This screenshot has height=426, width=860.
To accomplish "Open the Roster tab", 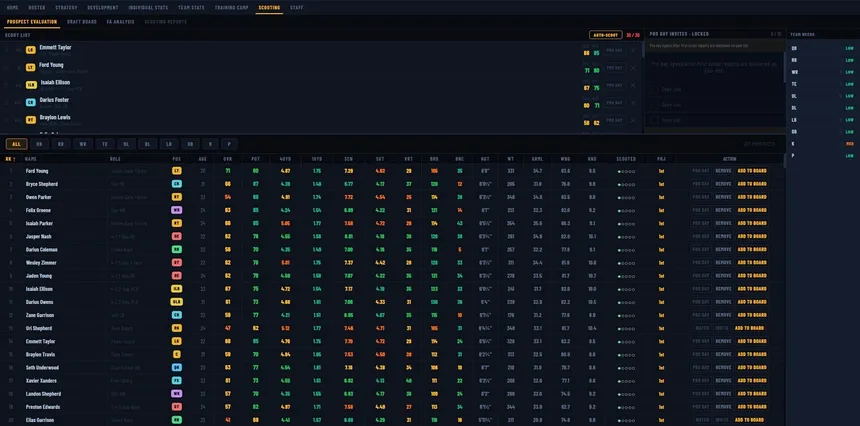I will (x=37, y=8).
